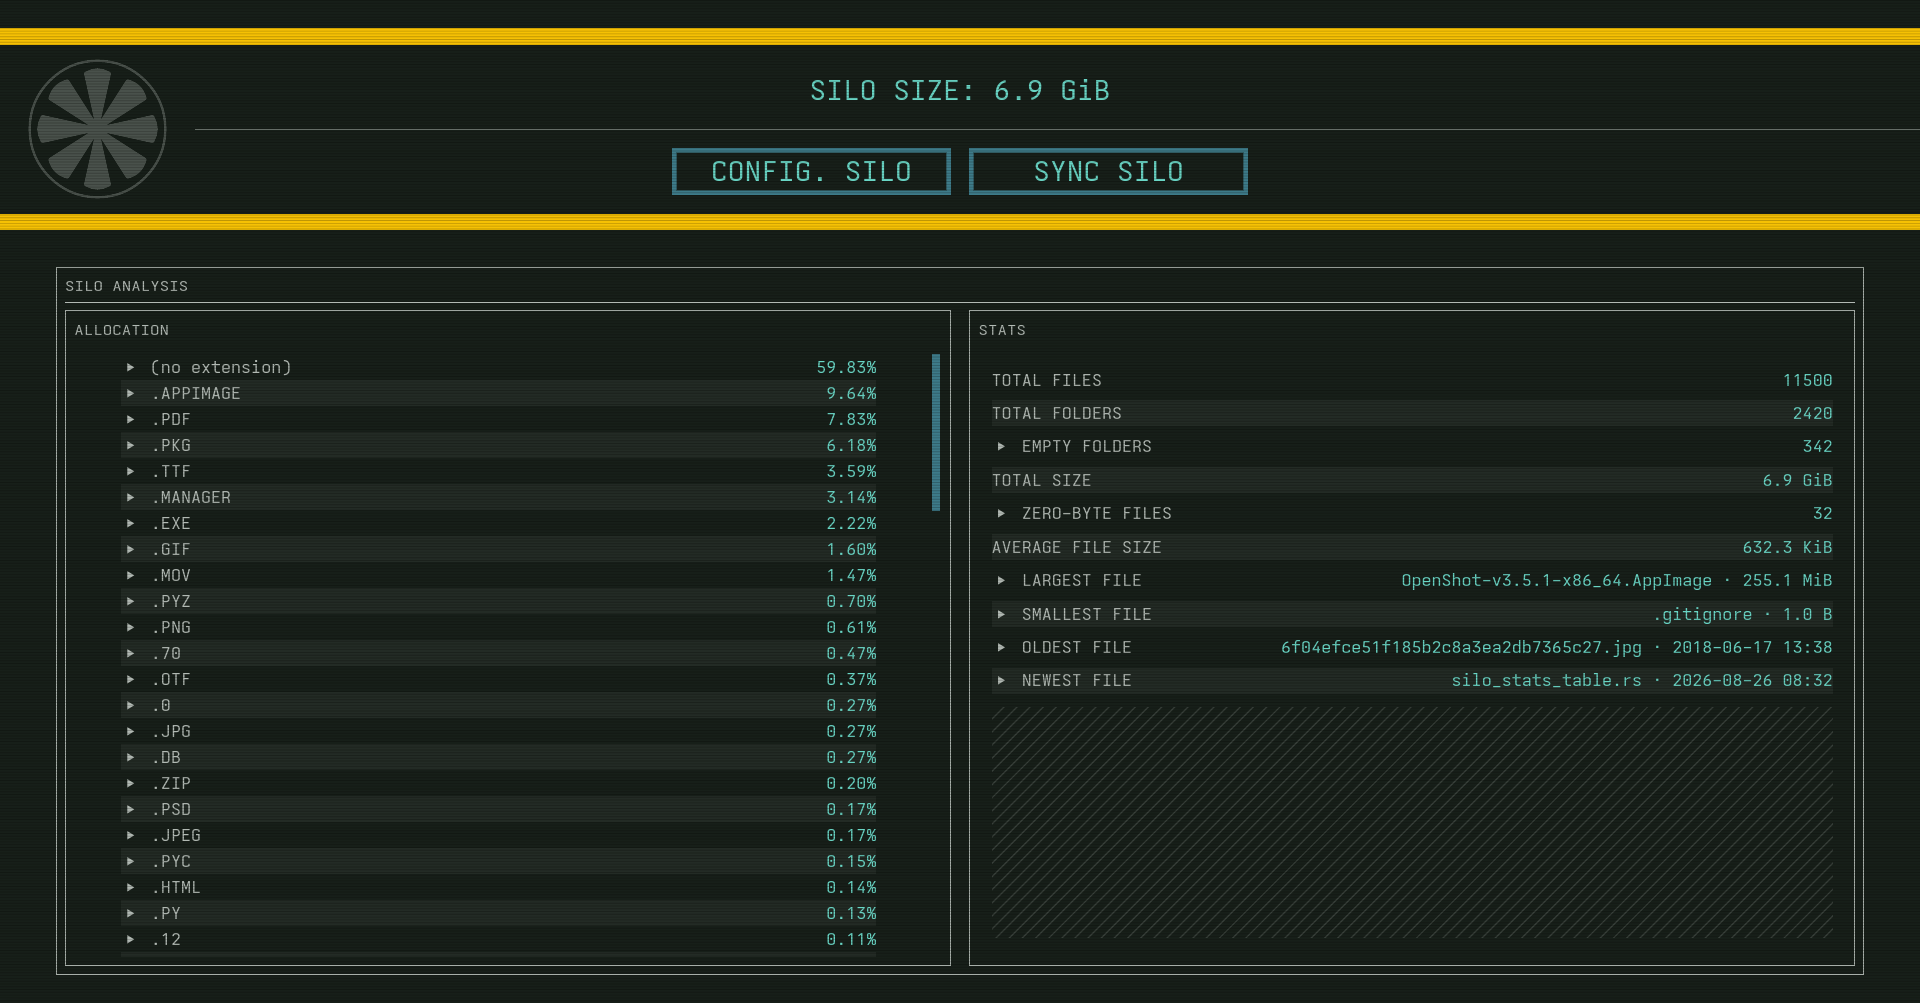Expand the .PYZ row arrow
The height and width of the screenshot is (1003, 1920).
pyautogui.click(x=131, y=601)
